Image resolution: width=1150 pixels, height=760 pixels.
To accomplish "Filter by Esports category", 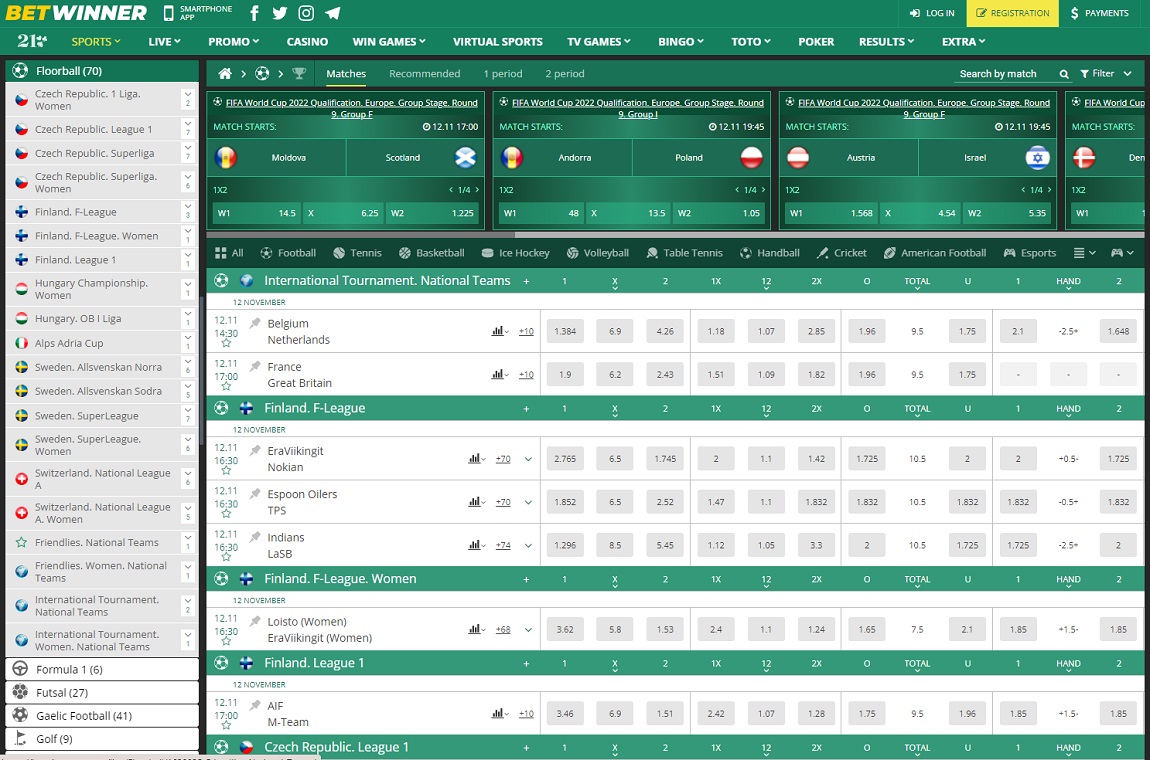I will coord(1030,253).
